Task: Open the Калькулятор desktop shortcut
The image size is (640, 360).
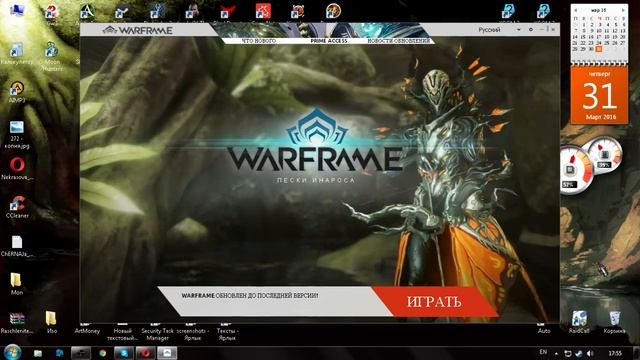Action: tap(17, 53)
